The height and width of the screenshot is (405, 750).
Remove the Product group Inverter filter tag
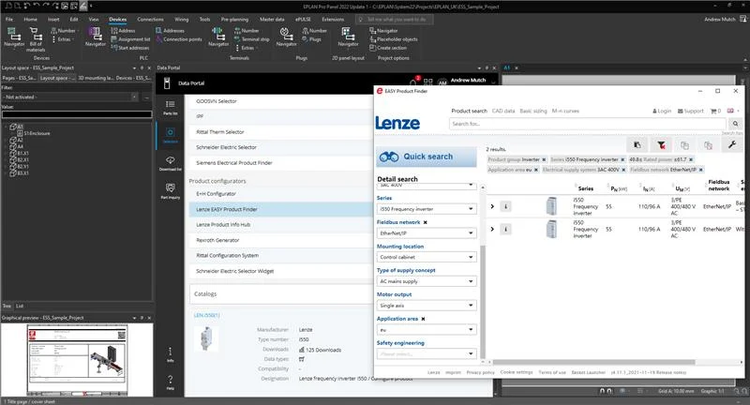pyautogui.click(x=544, y=160)
